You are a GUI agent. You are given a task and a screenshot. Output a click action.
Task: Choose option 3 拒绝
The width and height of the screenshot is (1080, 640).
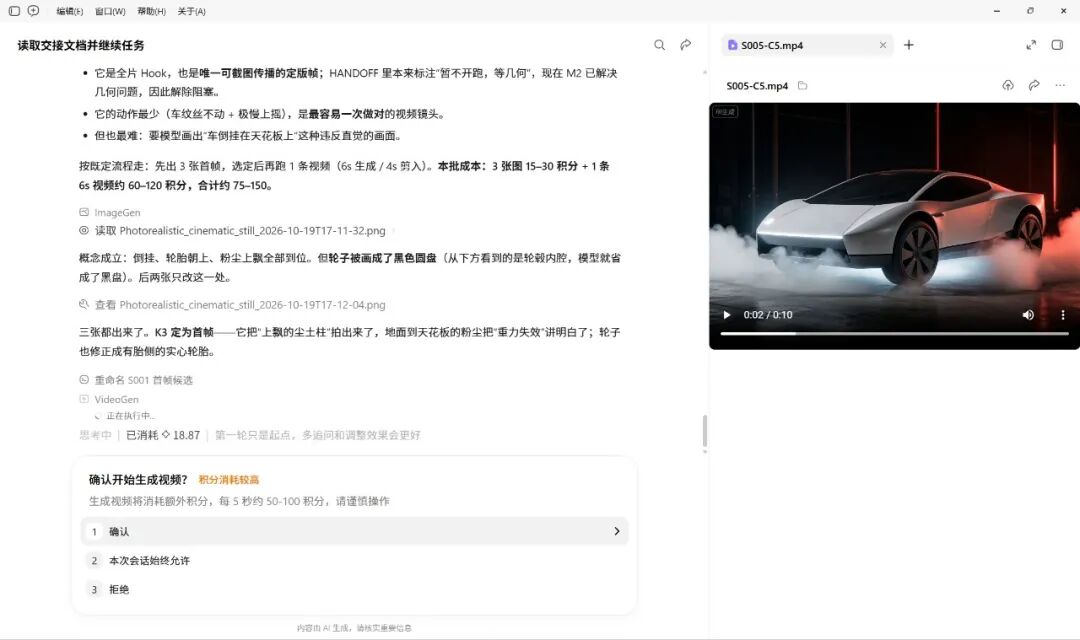click(355, 589)
